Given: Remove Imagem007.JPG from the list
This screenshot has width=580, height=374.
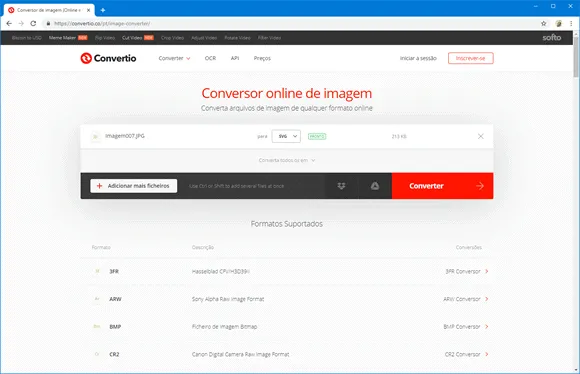Looking at the screenshot, I should [480, 136].
